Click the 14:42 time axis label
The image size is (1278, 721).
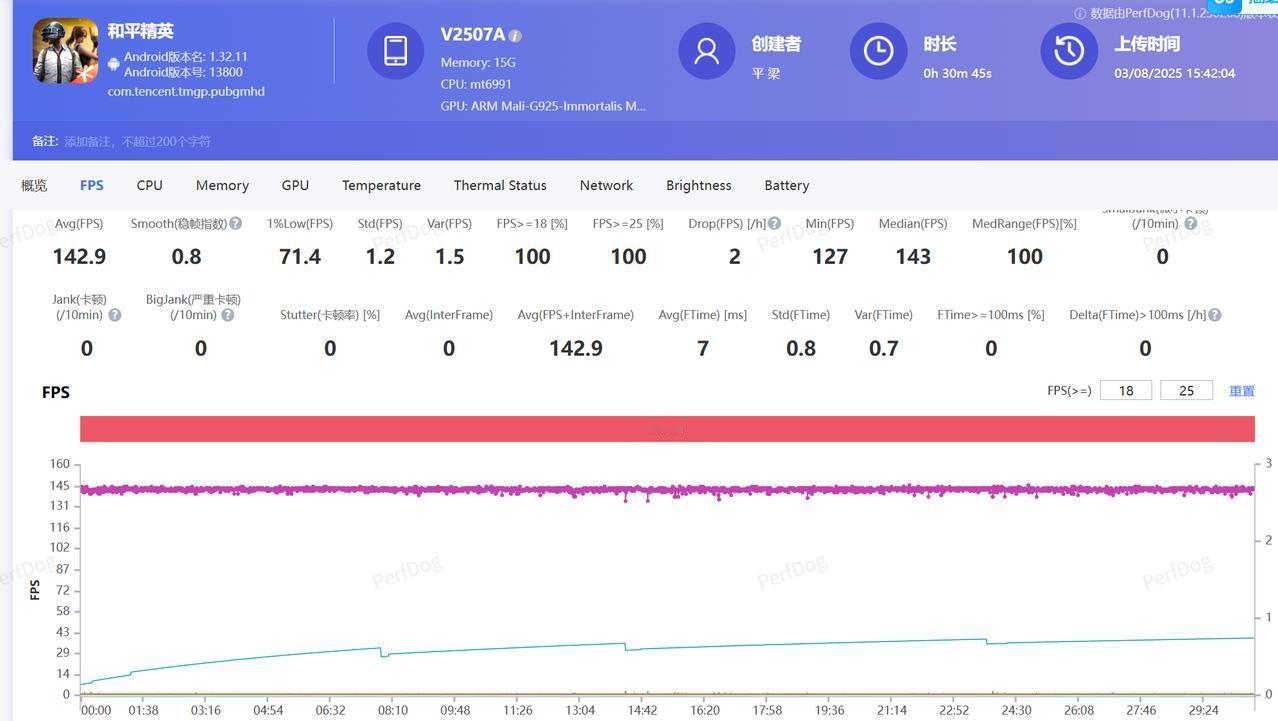click(642, 710)
